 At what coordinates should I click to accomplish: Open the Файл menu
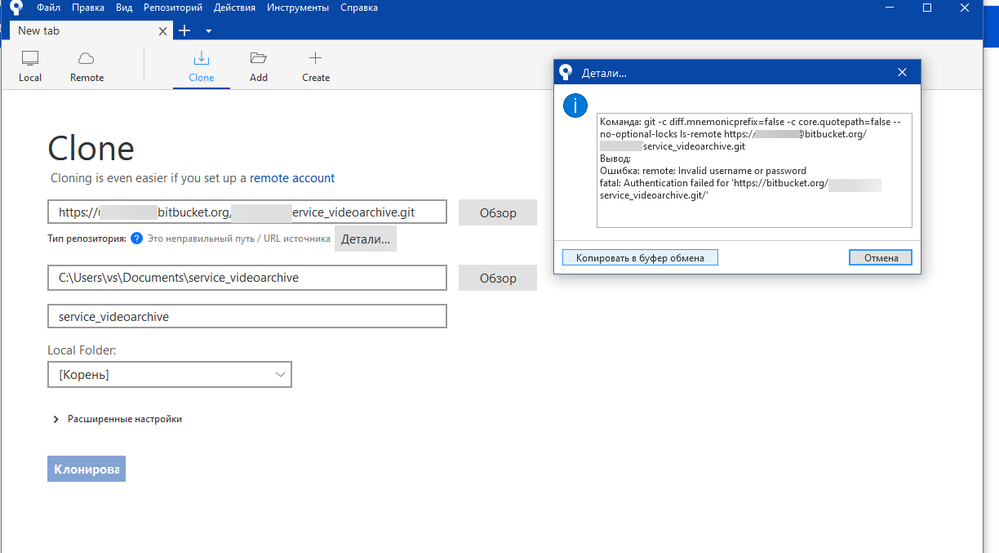coord(48,8)
